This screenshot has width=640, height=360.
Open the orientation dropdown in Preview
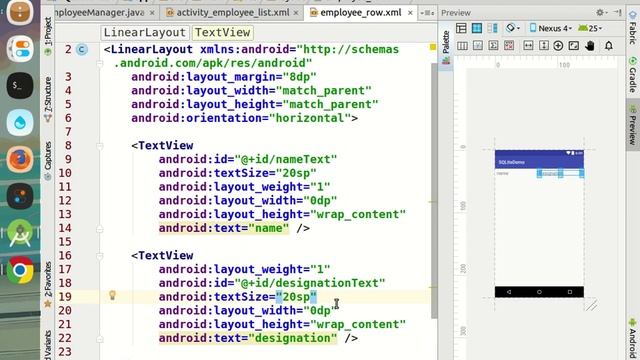513,28
